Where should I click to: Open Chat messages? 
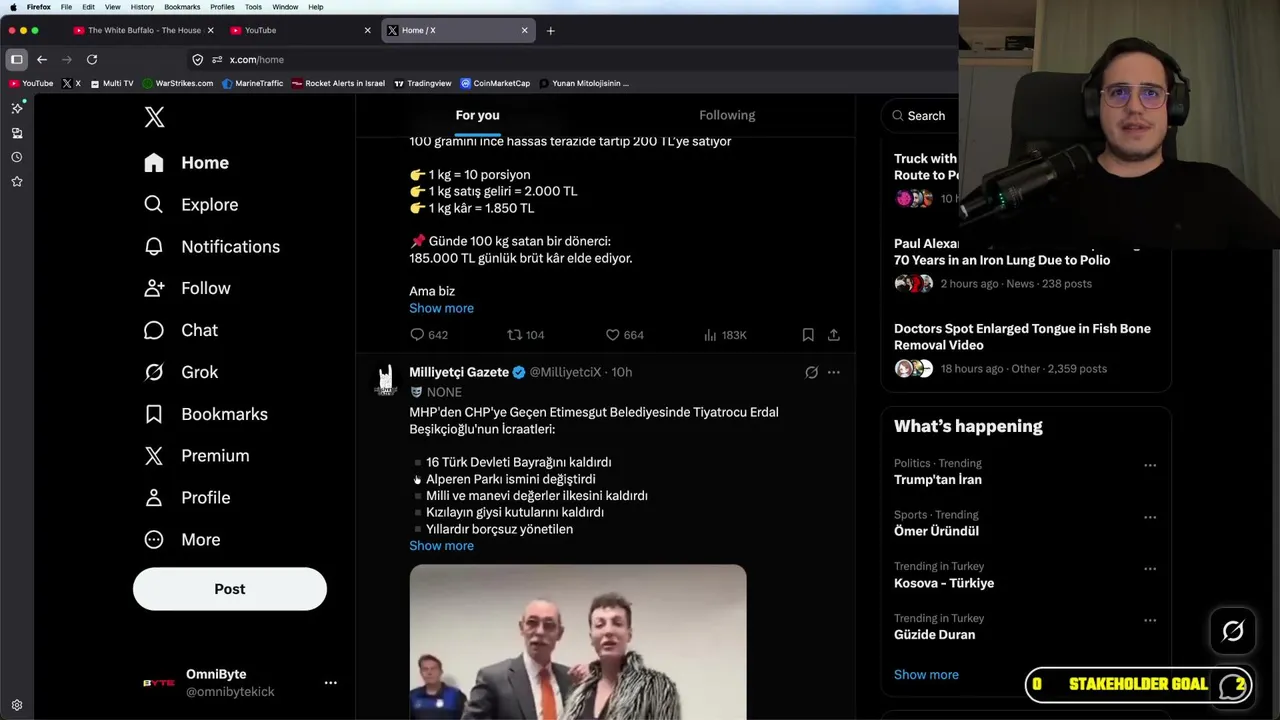[x=181, y=330]
